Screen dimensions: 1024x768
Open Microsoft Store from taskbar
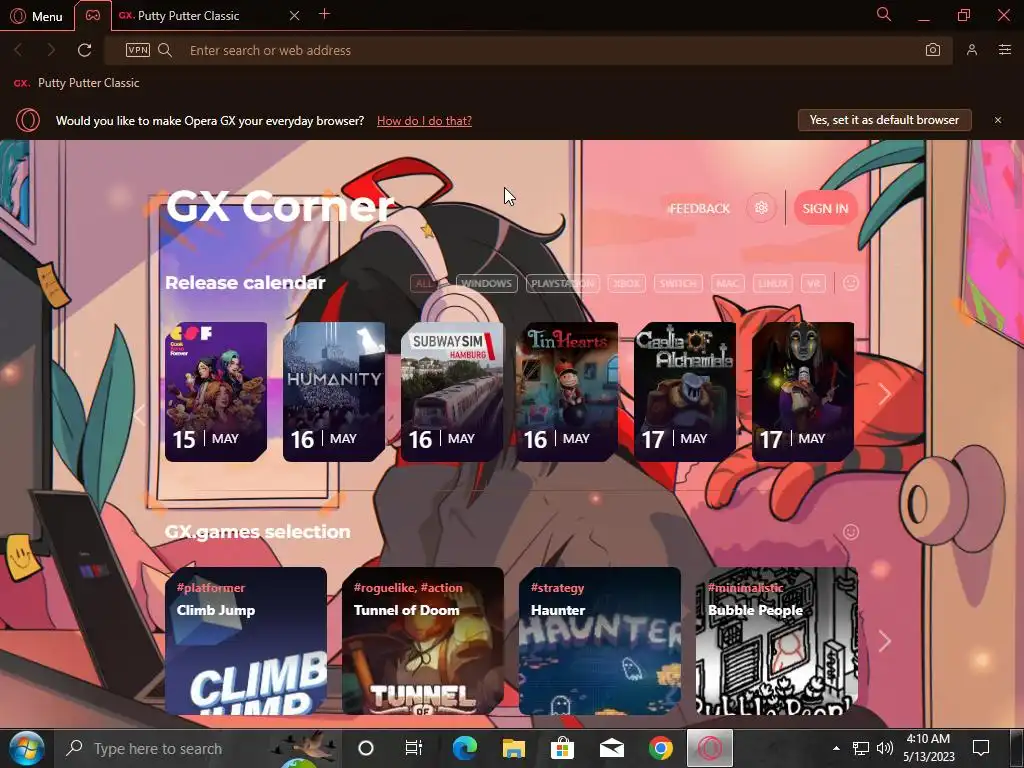pyautogui.click(x=562, y=748)
